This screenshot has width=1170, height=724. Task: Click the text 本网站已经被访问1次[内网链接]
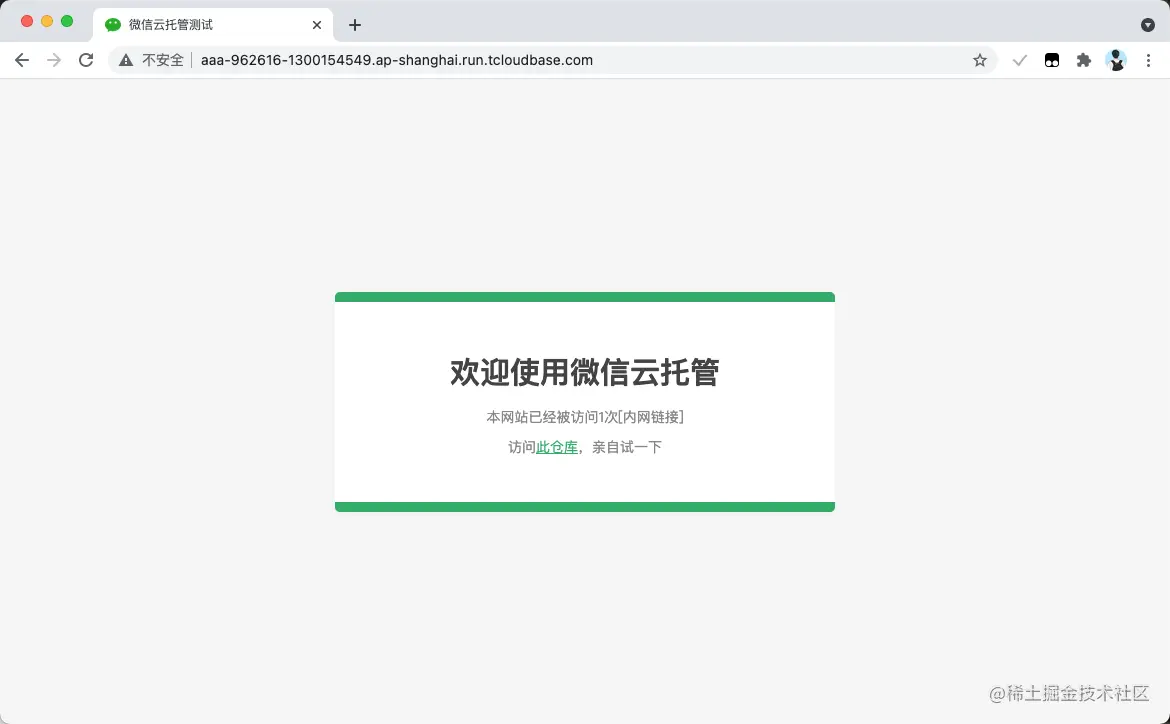(x=585, y=416)
